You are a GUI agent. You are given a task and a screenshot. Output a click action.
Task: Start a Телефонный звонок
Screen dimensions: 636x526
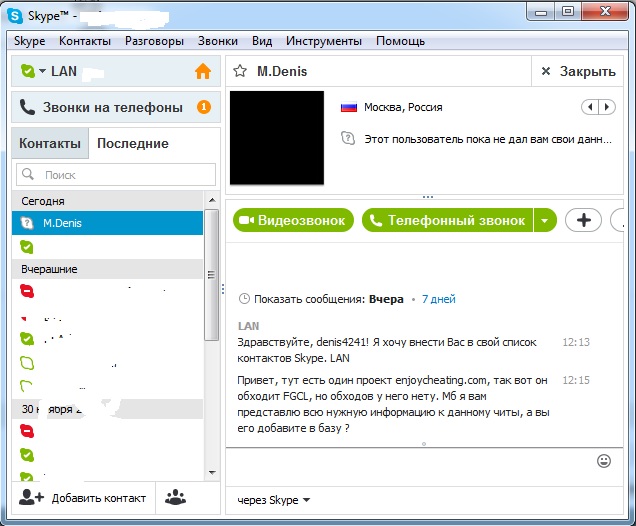tap(447, 220)
